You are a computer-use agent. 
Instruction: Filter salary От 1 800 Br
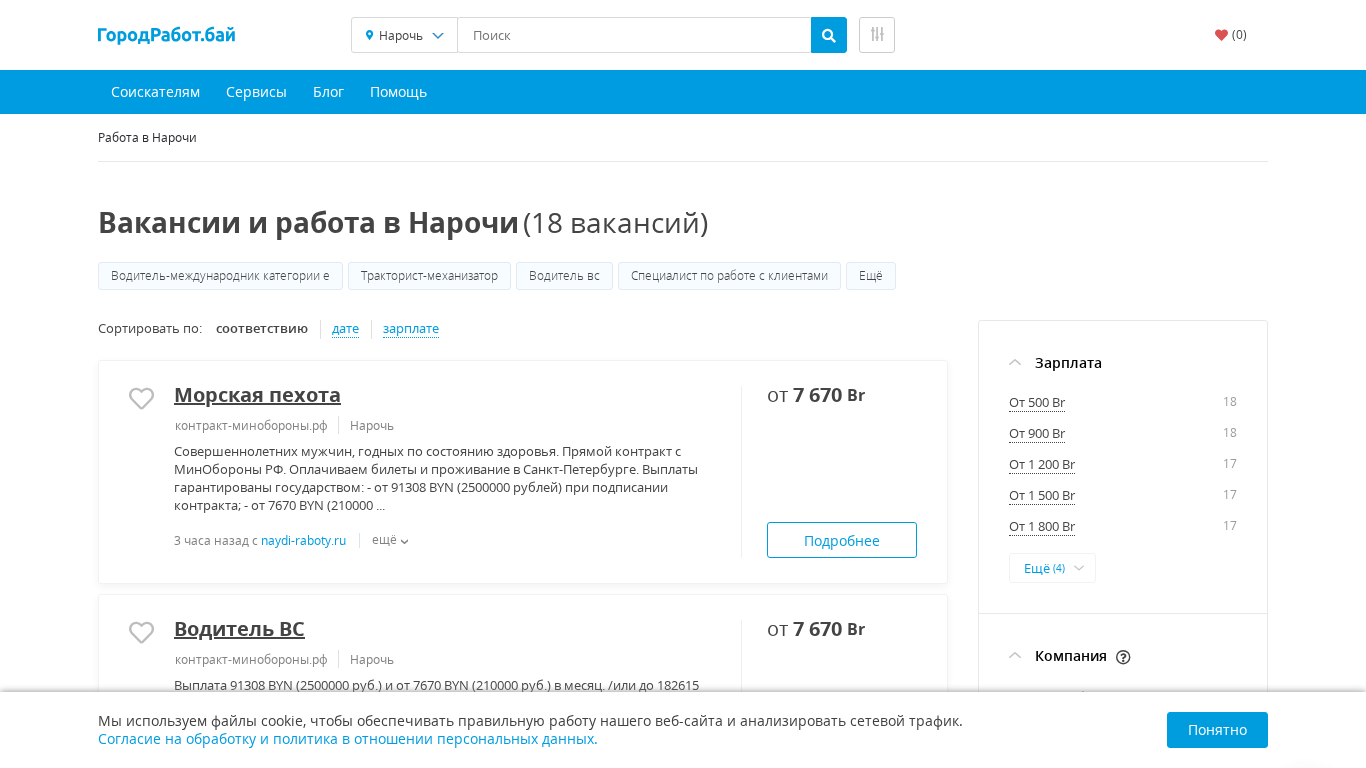(x=1042, y=527)
